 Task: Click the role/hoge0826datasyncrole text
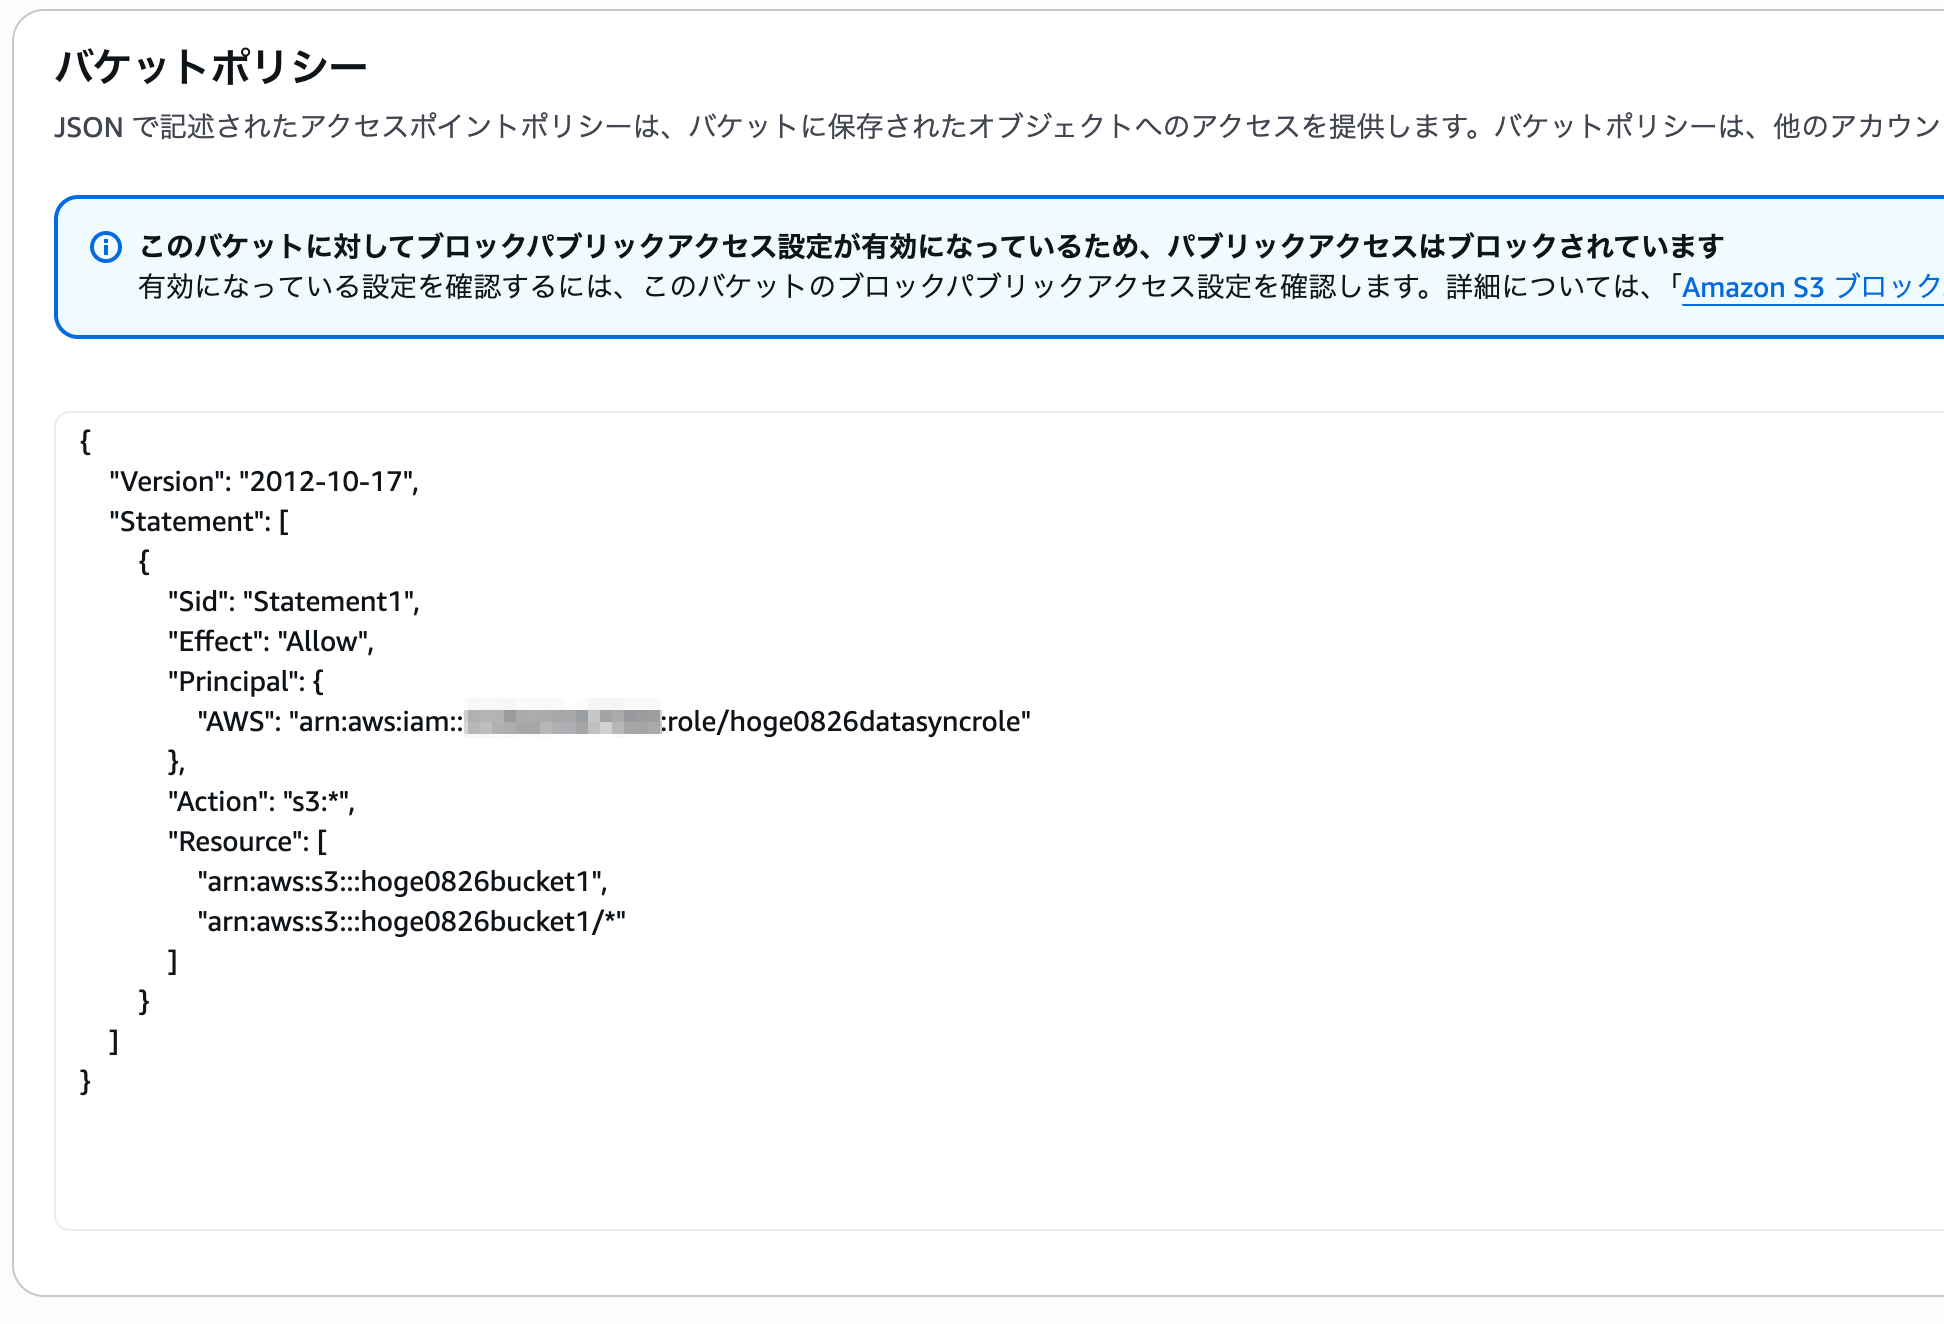click(844, 722)
